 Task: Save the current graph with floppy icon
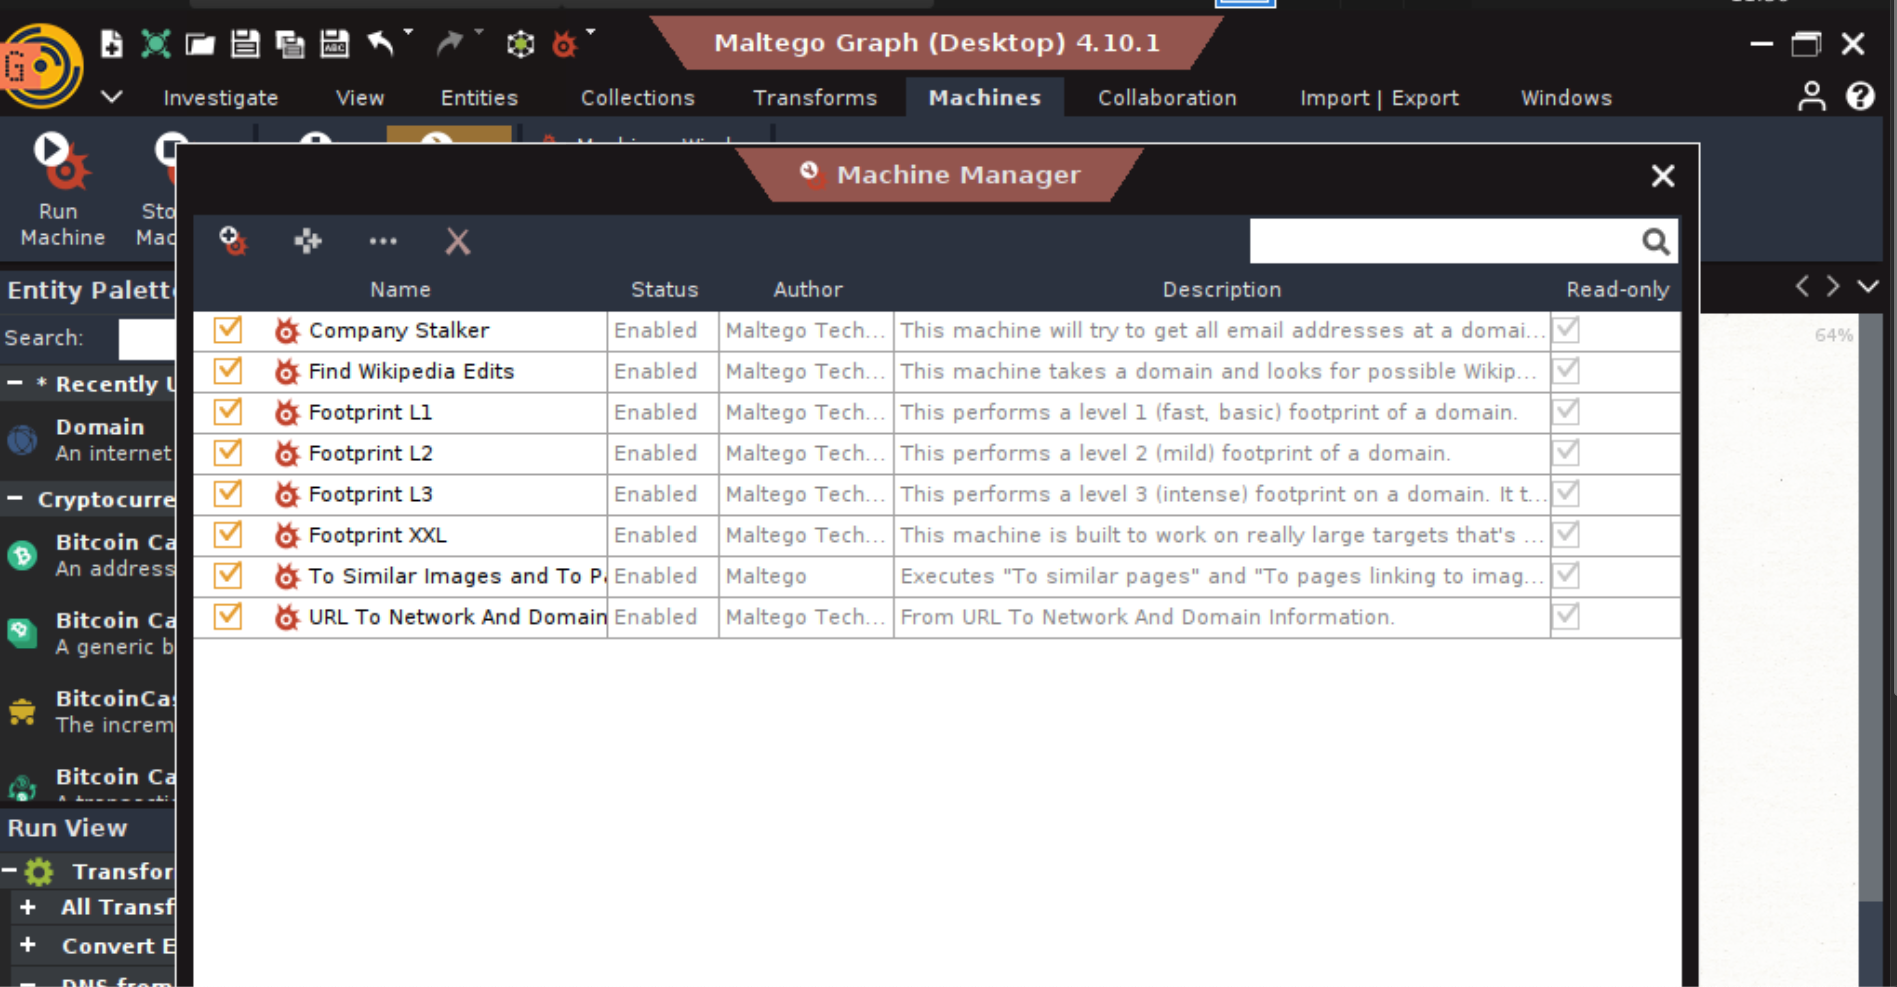[245, 43]
